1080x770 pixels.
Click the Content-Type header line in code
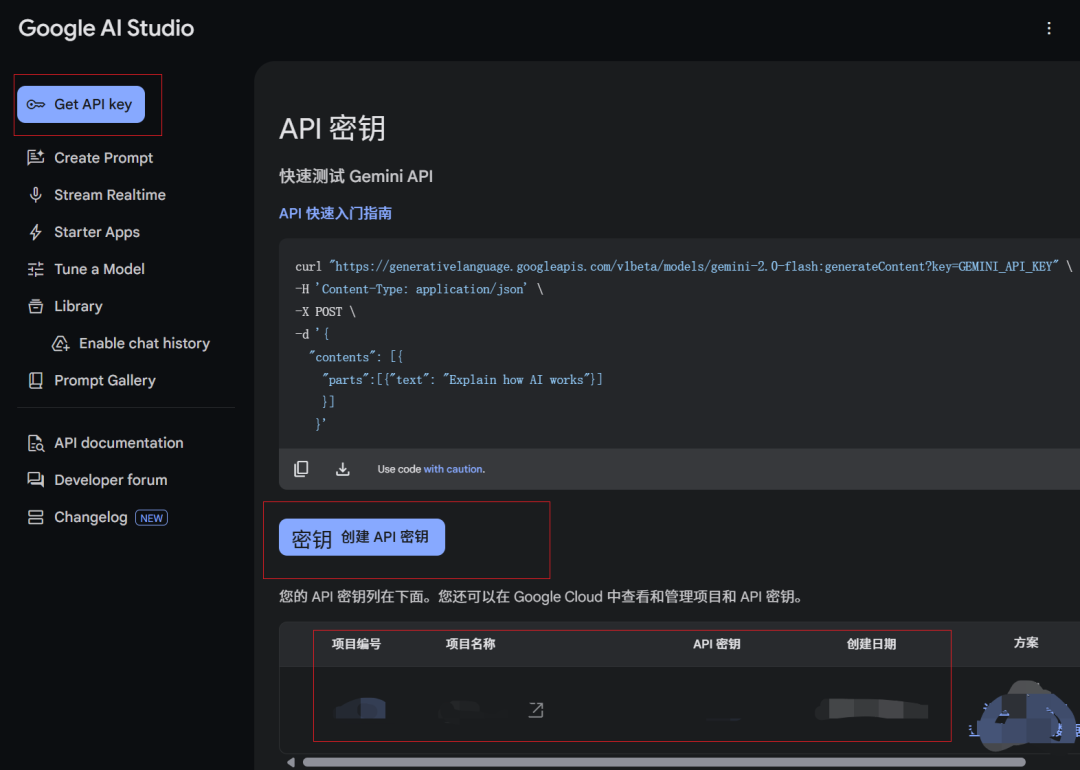click(x=419, y=289)
